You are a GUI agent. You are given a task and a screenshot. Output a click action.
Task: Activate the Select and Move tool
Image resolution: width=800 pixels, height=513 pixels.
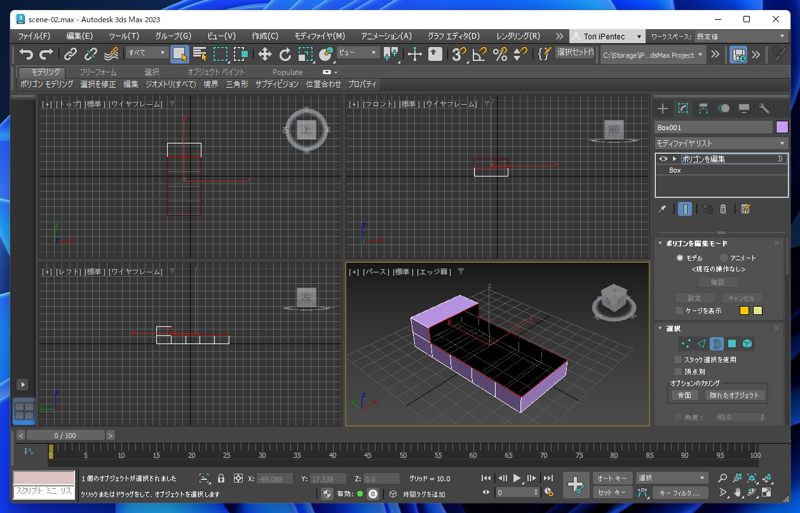pyautogui.click(x=264, y=54)
